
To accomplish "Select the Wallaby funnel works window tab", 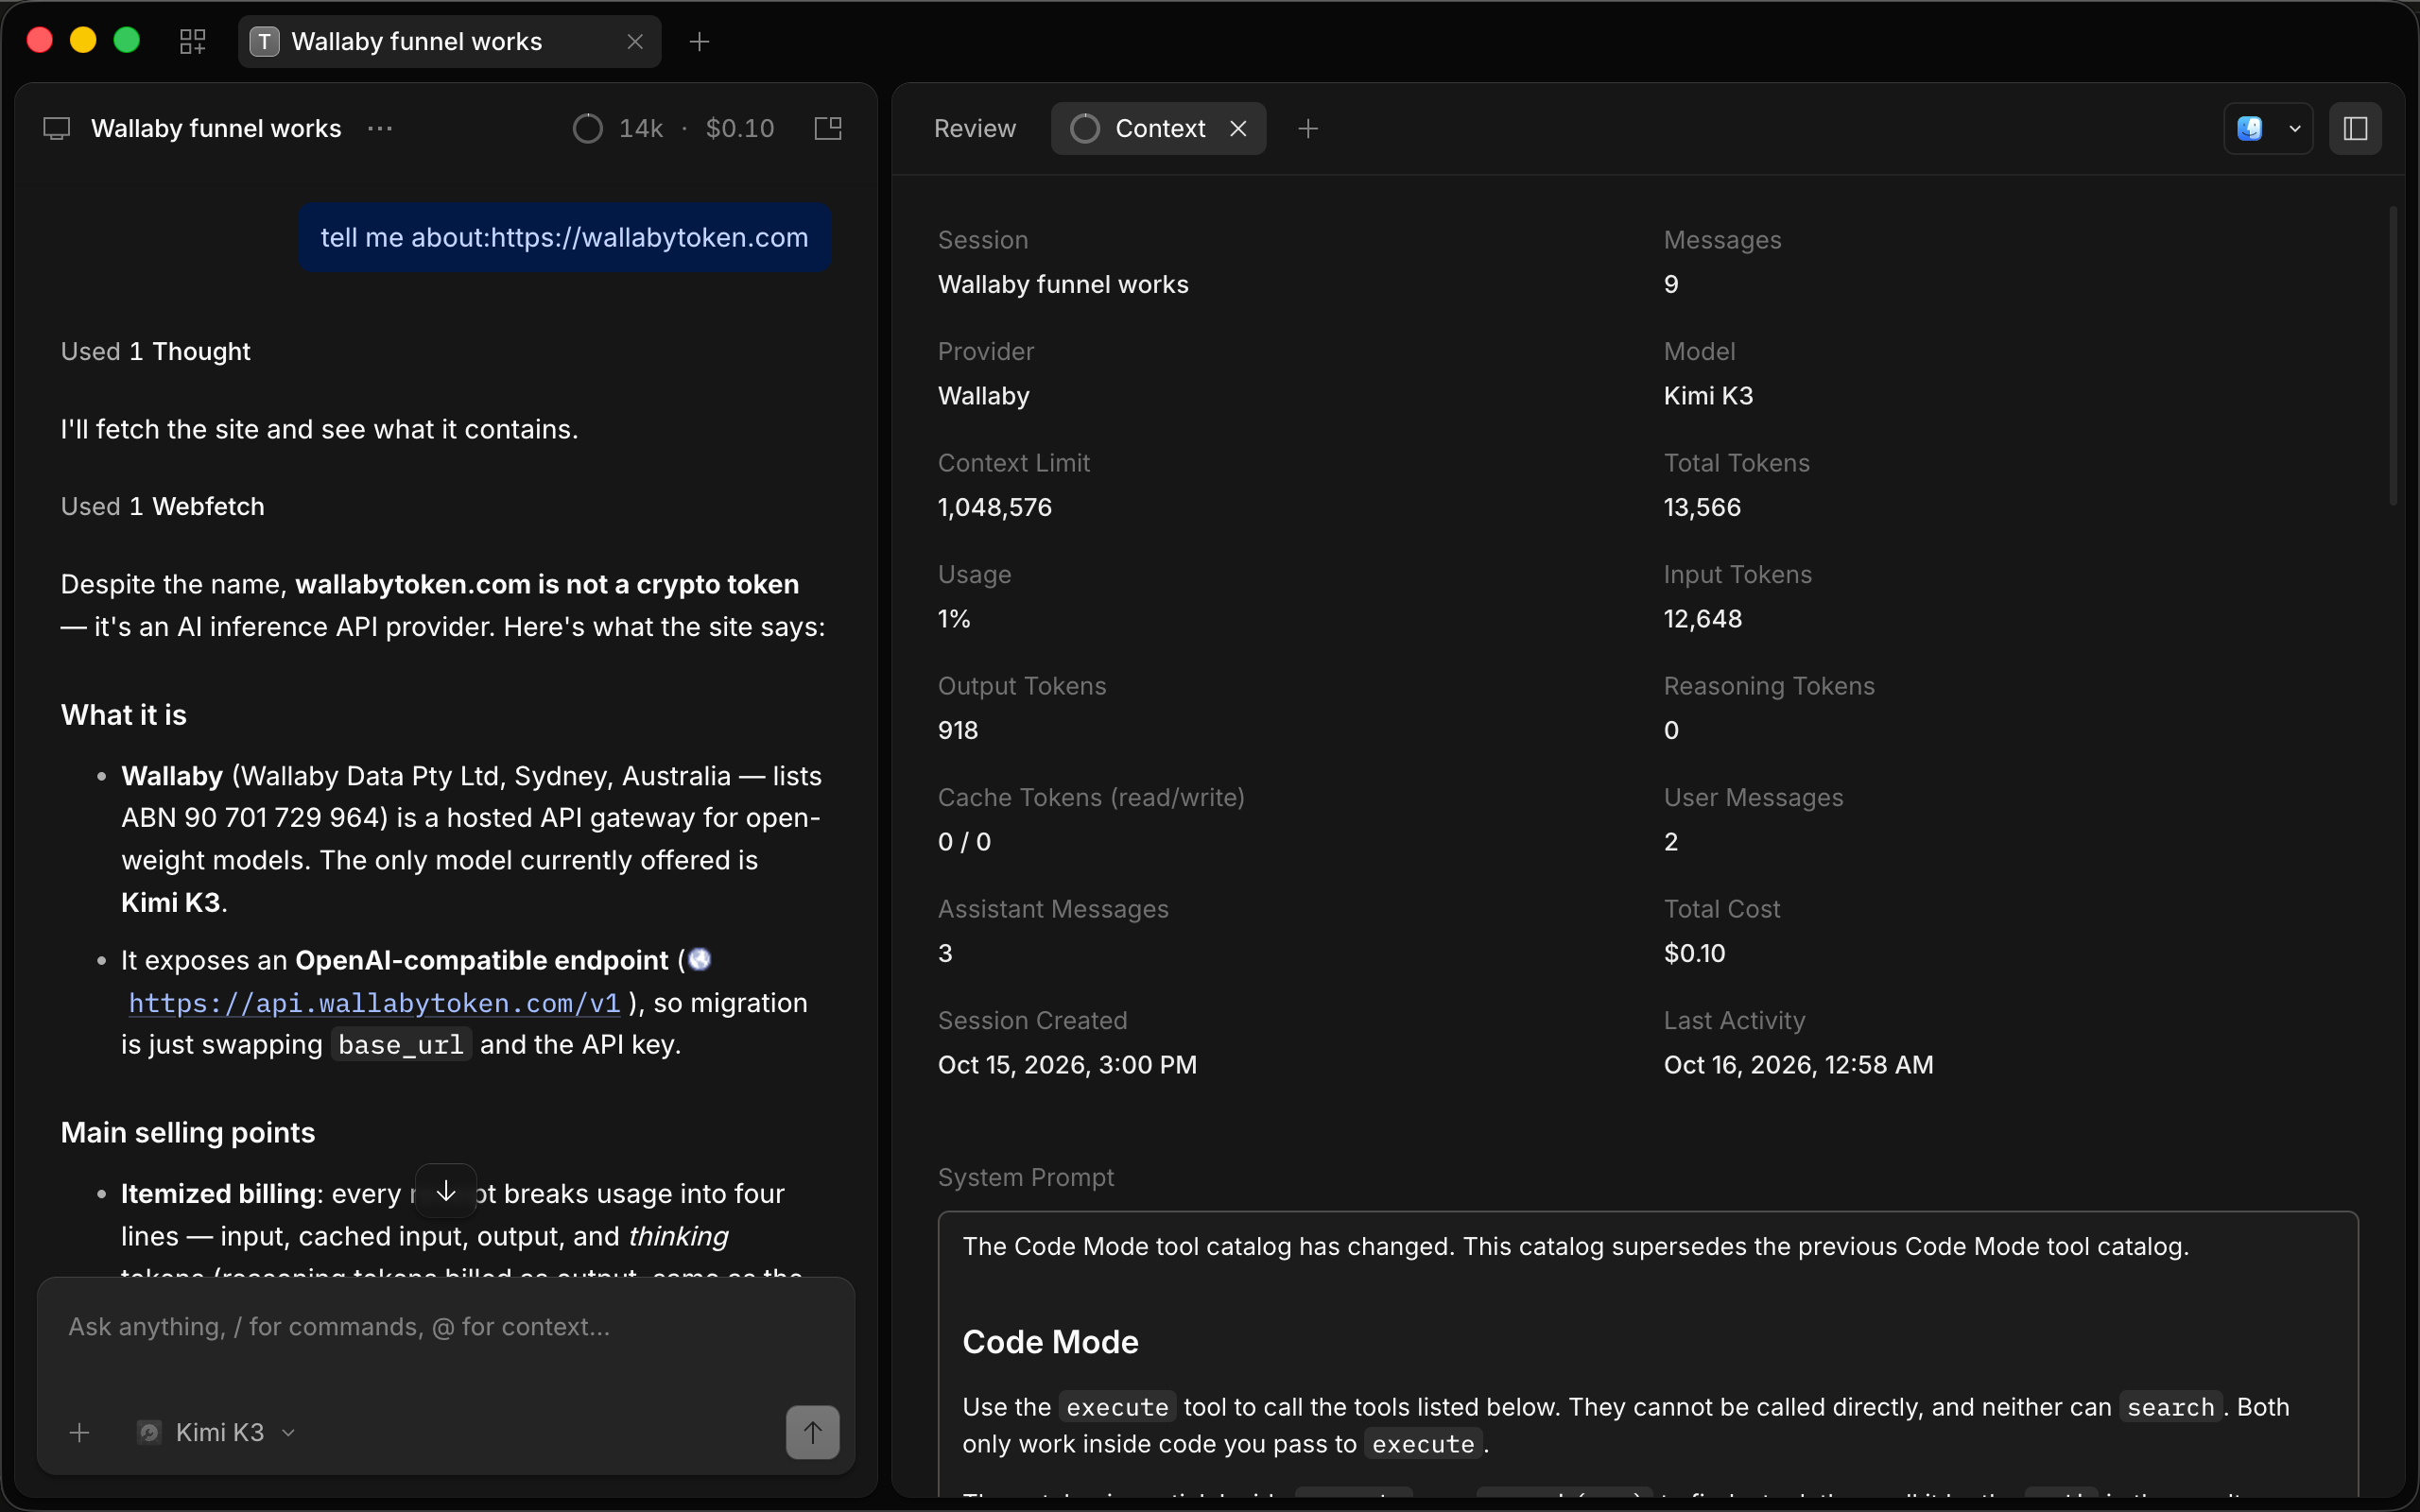I will pyautogui.click(x=449, y=41).
